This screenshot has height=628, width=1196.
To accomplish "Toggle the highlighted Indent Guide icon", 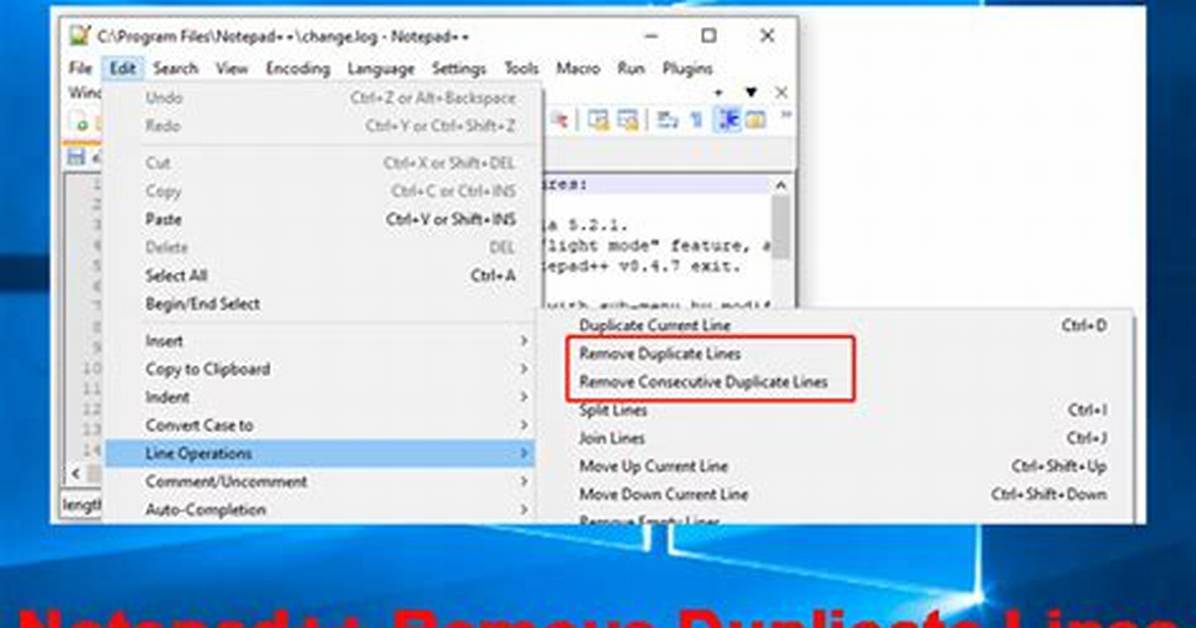I will pos(728,120).
